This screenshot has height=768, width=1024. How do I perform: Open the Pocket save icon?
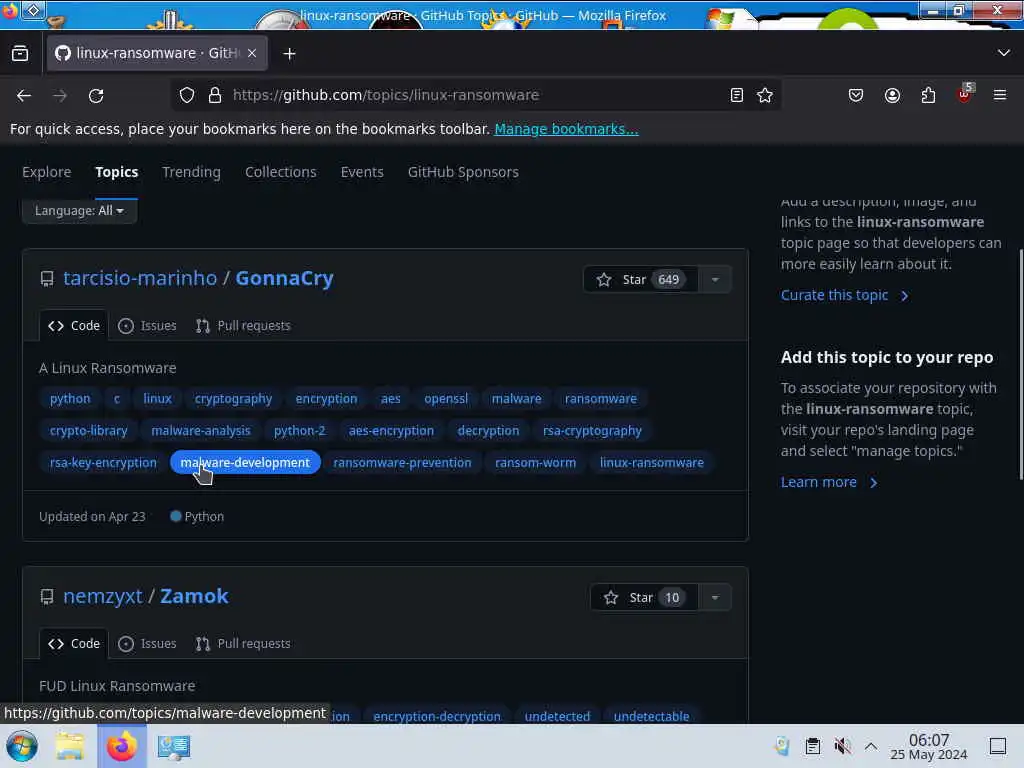point(856,95)
